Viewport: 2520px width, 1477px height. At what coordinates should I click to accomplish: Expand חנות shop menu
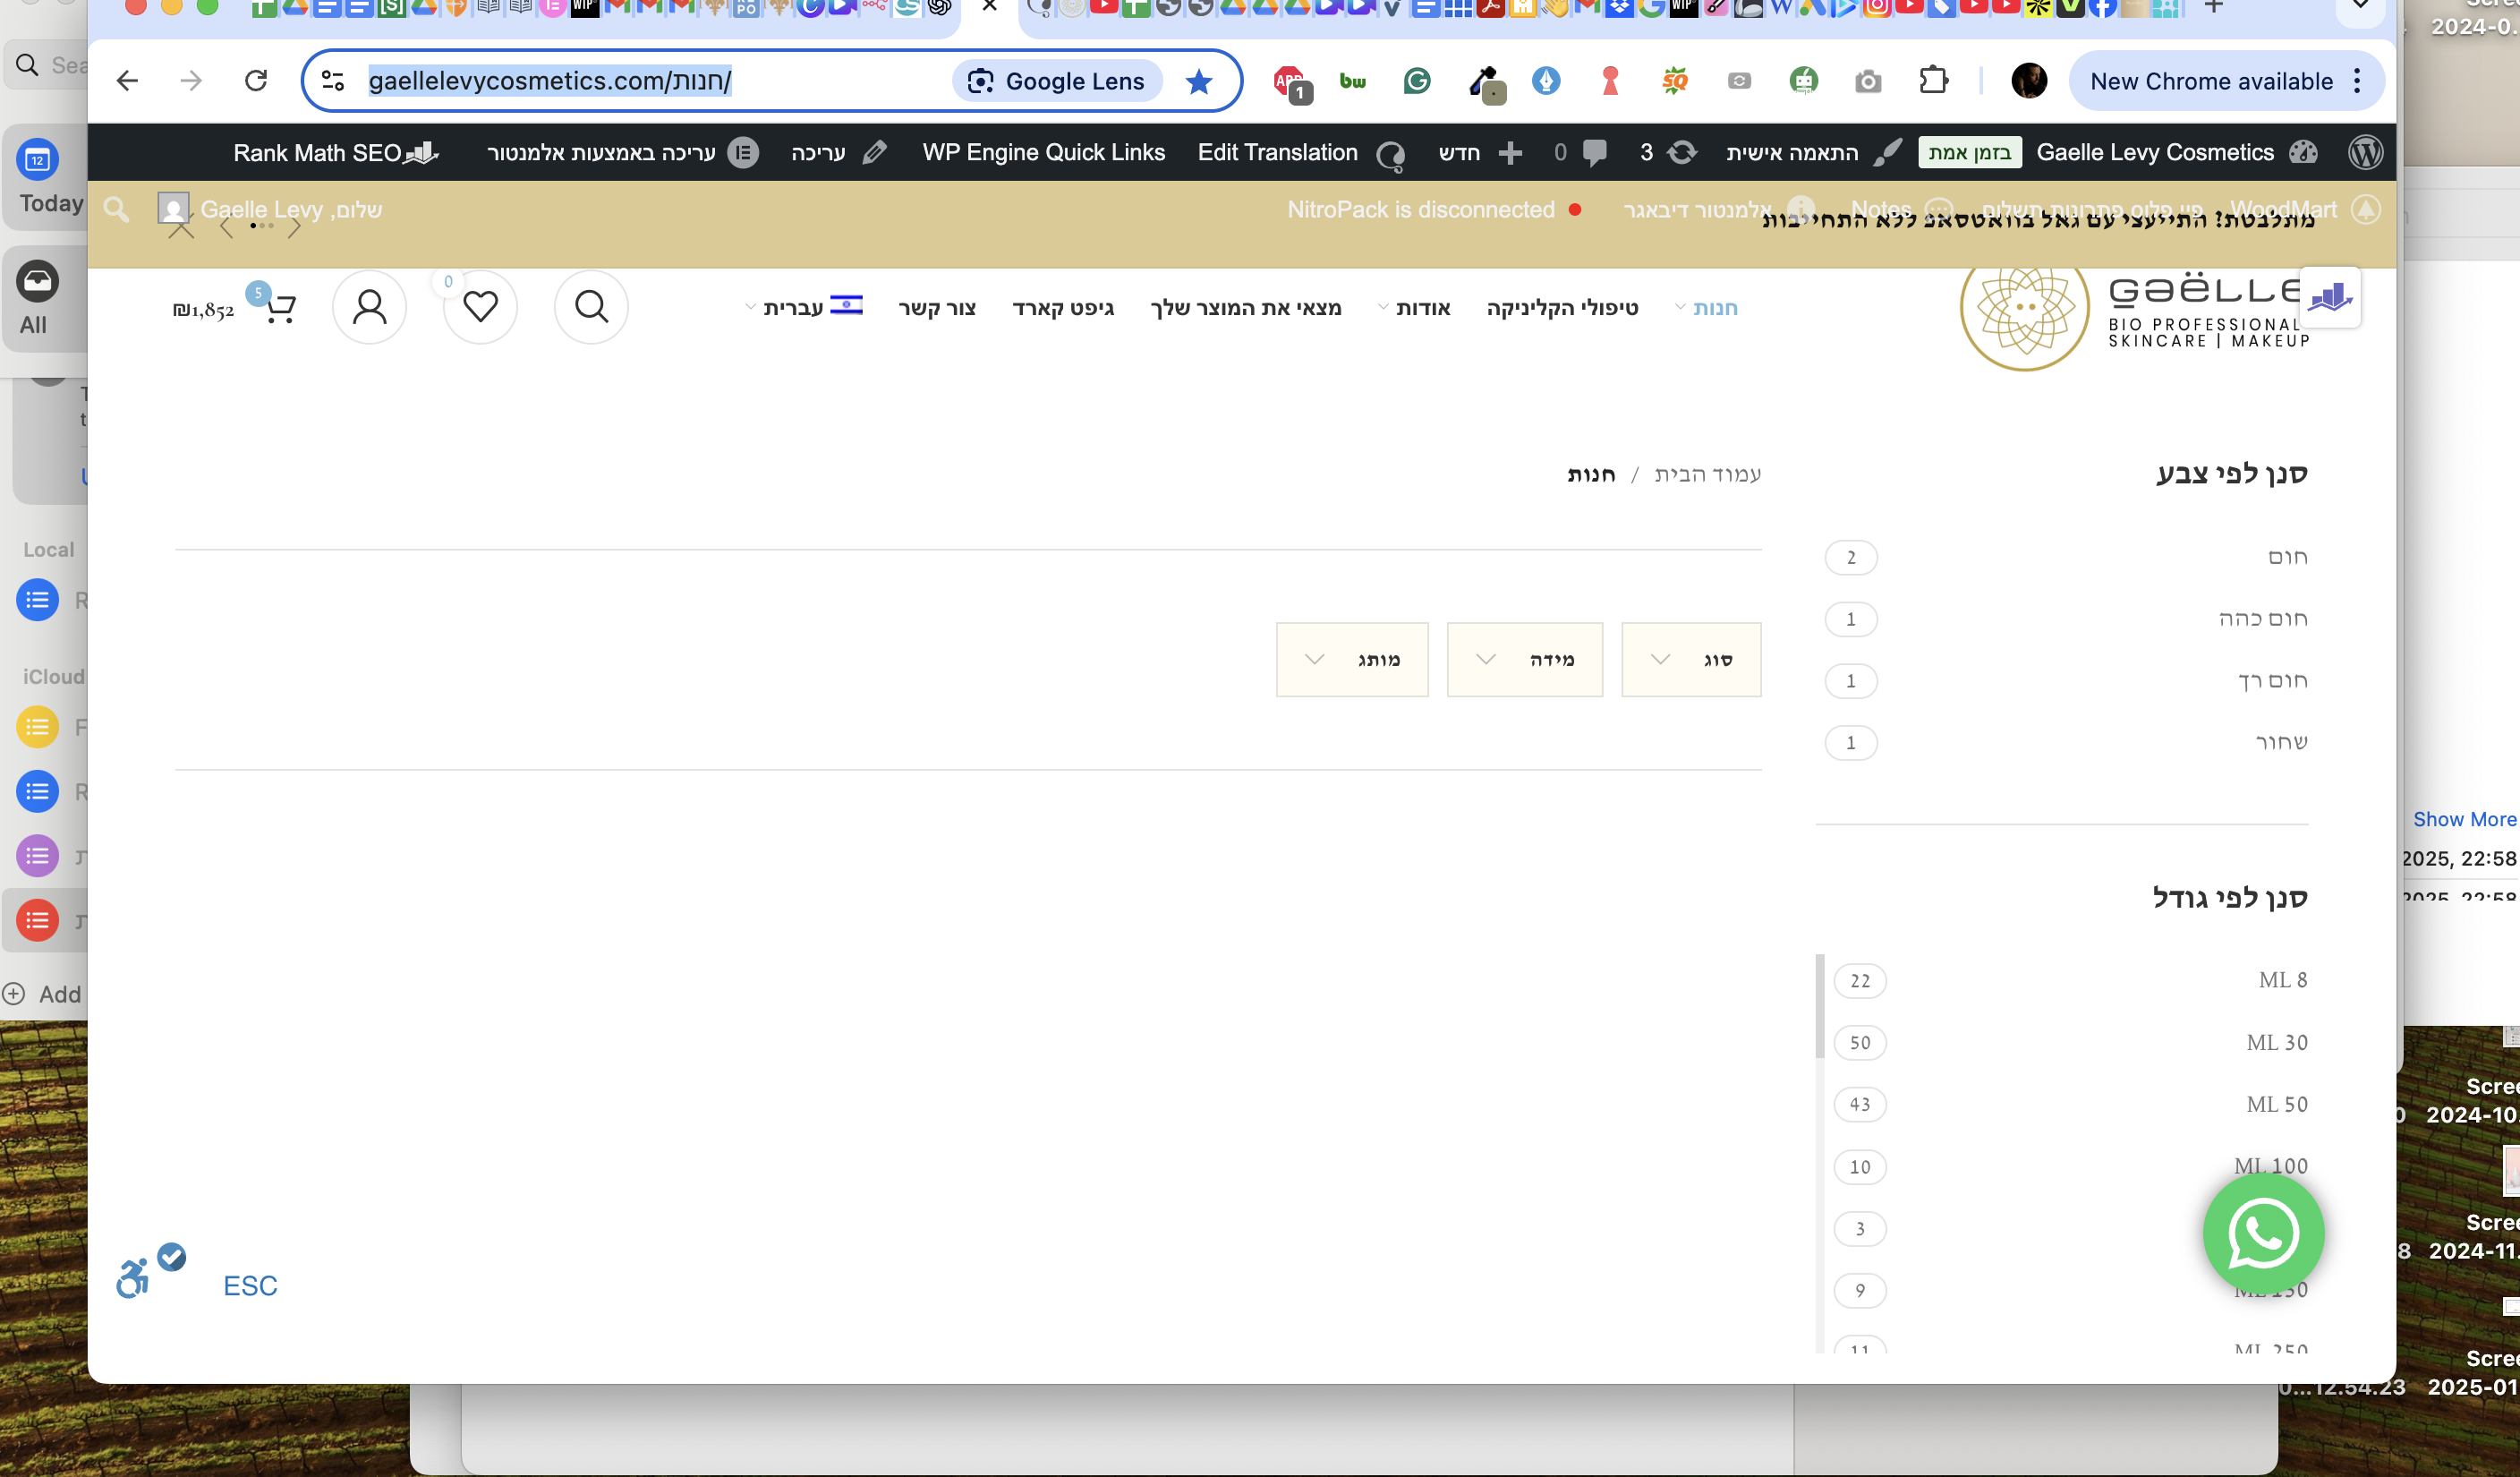(x=1707, y=308)
